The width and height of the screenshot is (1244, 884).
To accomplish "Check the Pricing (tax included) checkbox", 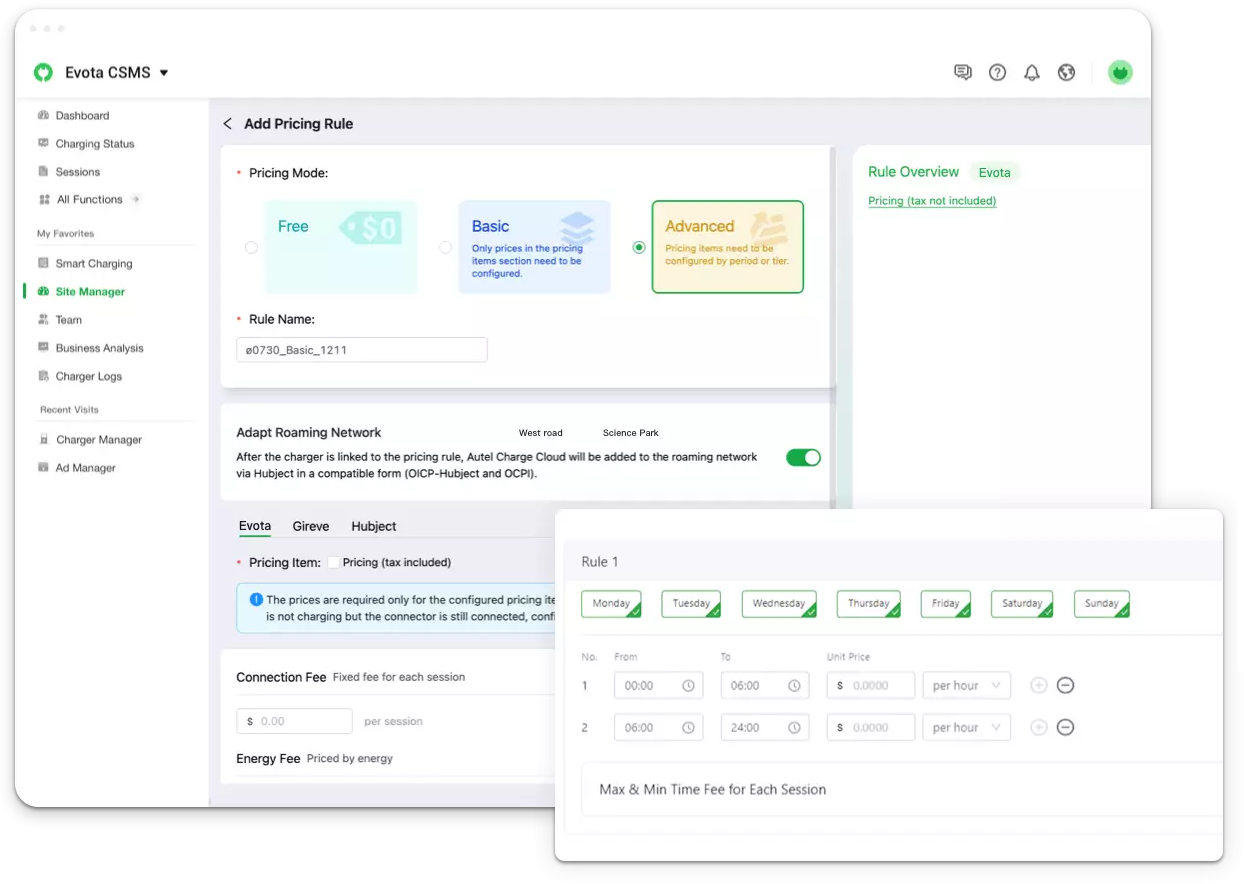I will click(x=336, y=562).
